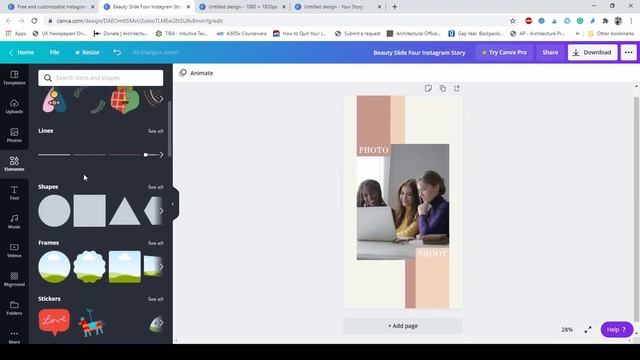Open the Help button
This screenshot has width=640, height=360.
coord(616,329)
